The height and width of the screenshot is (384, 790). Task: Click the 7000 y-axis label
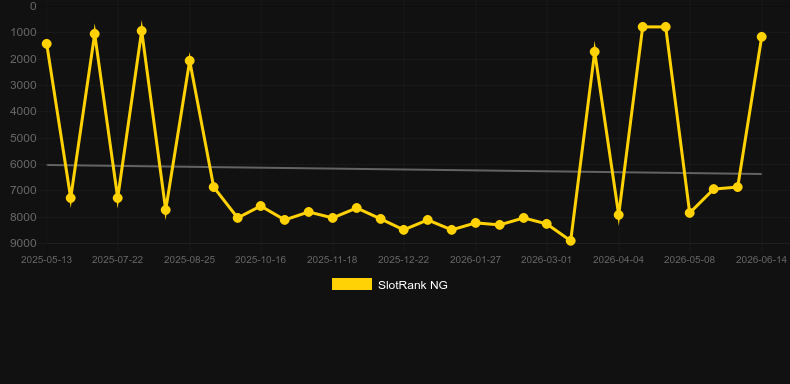[x=24, y=190]
